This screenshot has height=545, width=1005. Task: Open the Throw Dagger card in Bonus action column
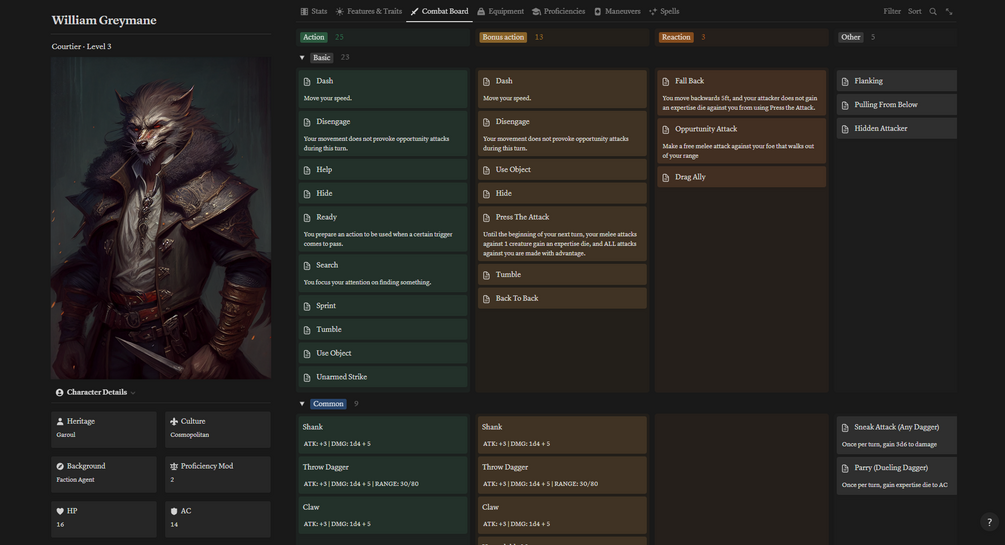pyautogui.click(x=562, y=475)
